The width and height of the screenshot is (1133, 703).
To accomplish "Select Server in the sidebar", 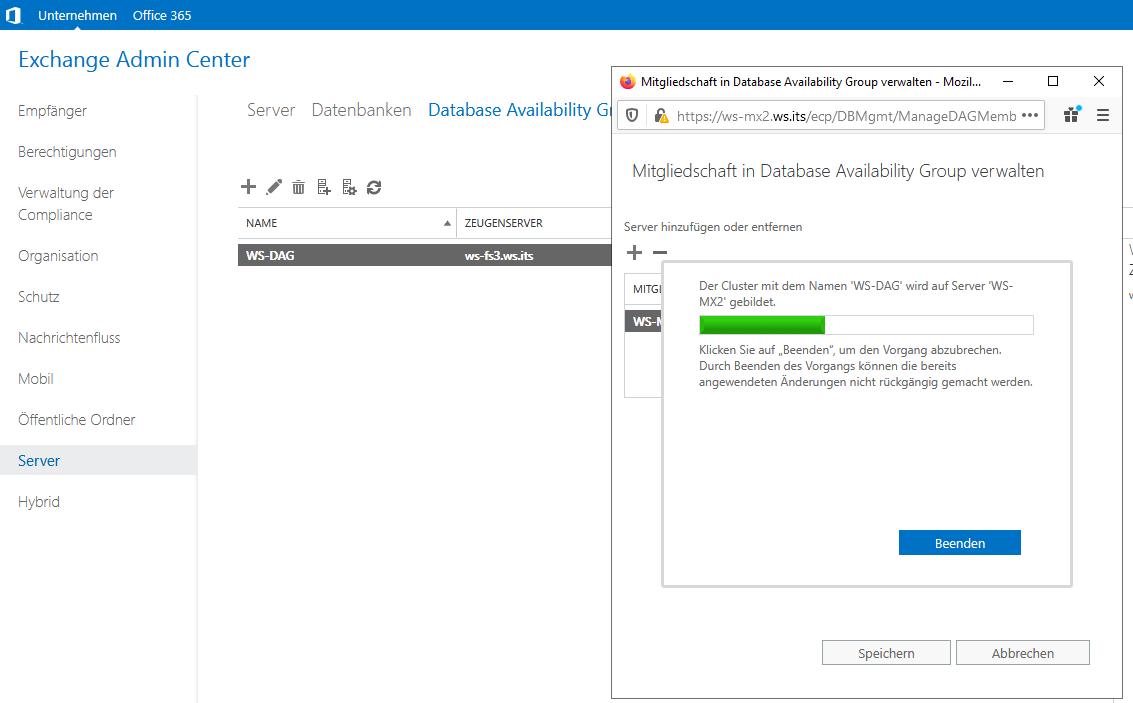I will click(x=98, y=460).
